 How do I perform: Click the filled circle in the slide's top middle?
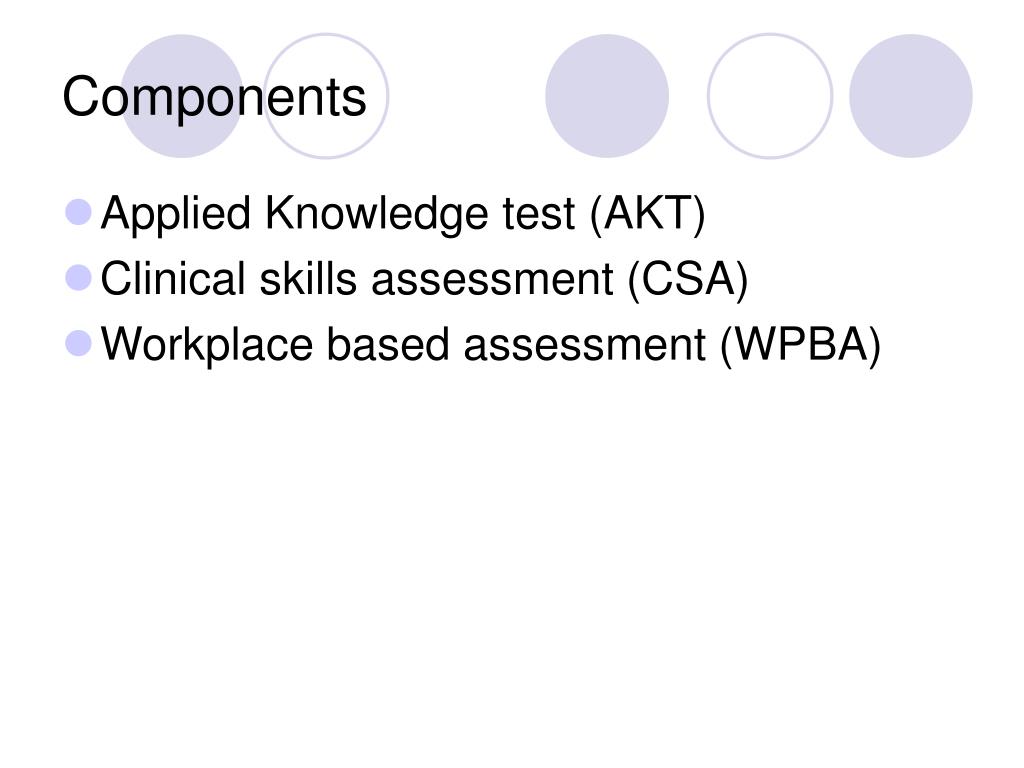tap(607, 96)
